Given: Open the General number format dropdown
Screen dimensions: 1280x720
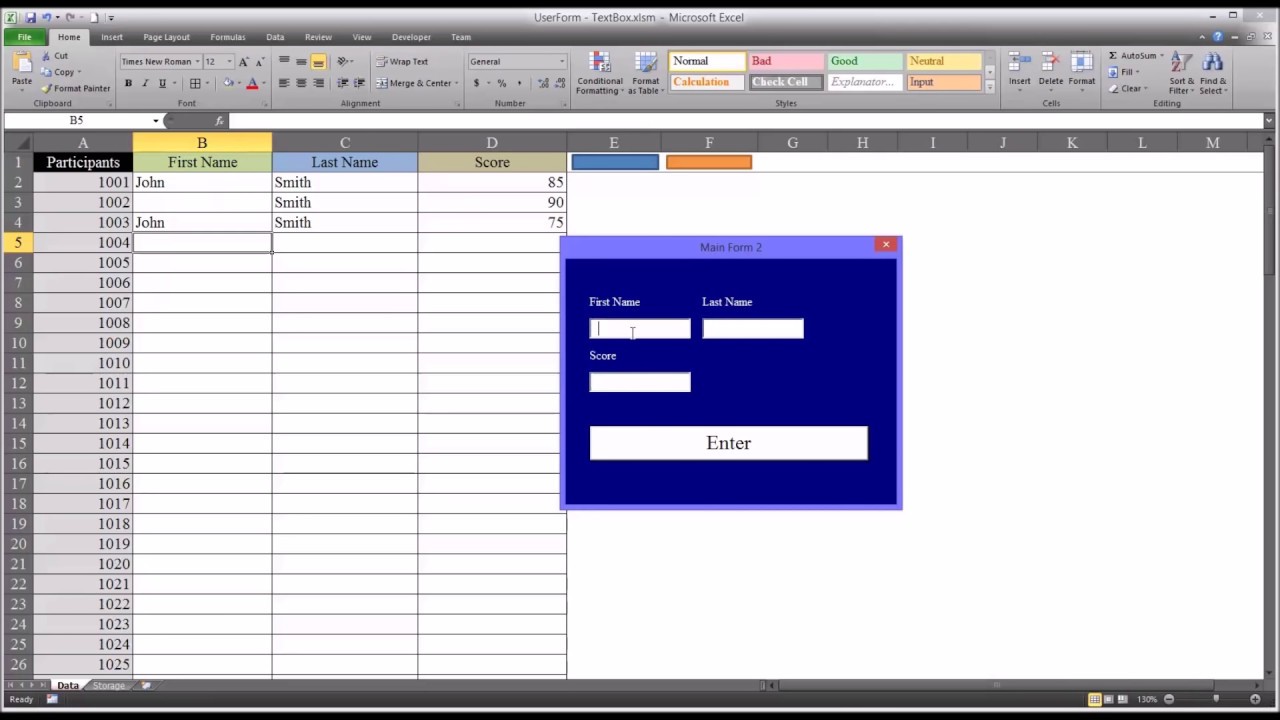Looking at the screenshot, I should [561, 62].
